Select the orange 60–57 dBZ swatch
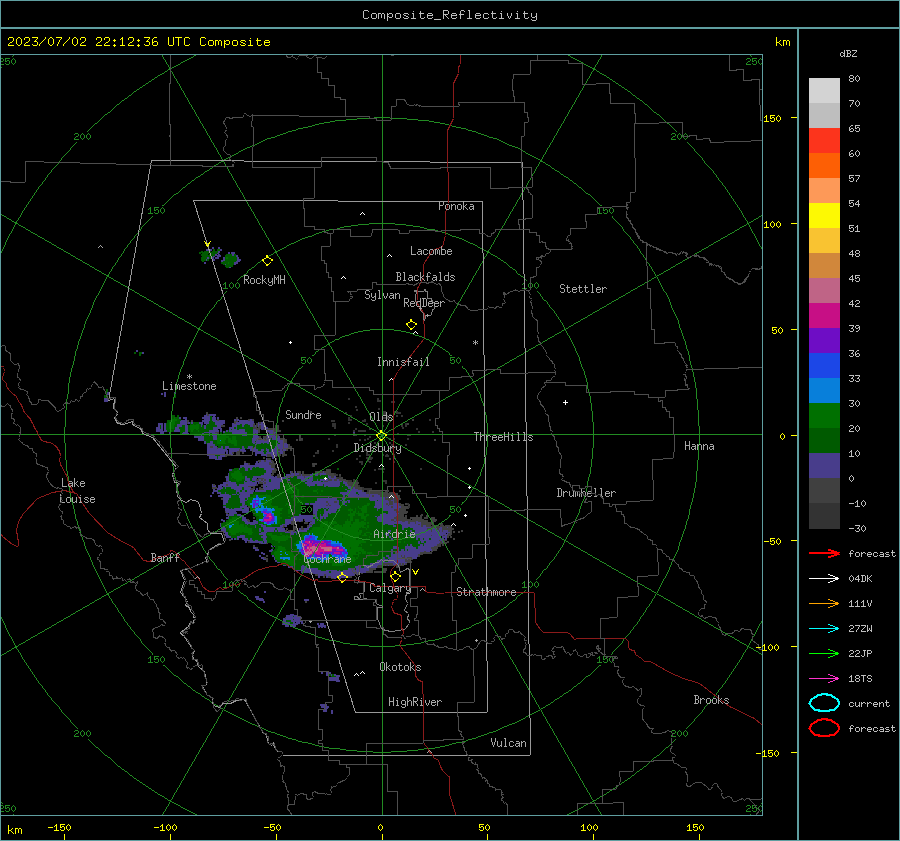This screenshot has width=900, height=841. click(x=824, y=166)
